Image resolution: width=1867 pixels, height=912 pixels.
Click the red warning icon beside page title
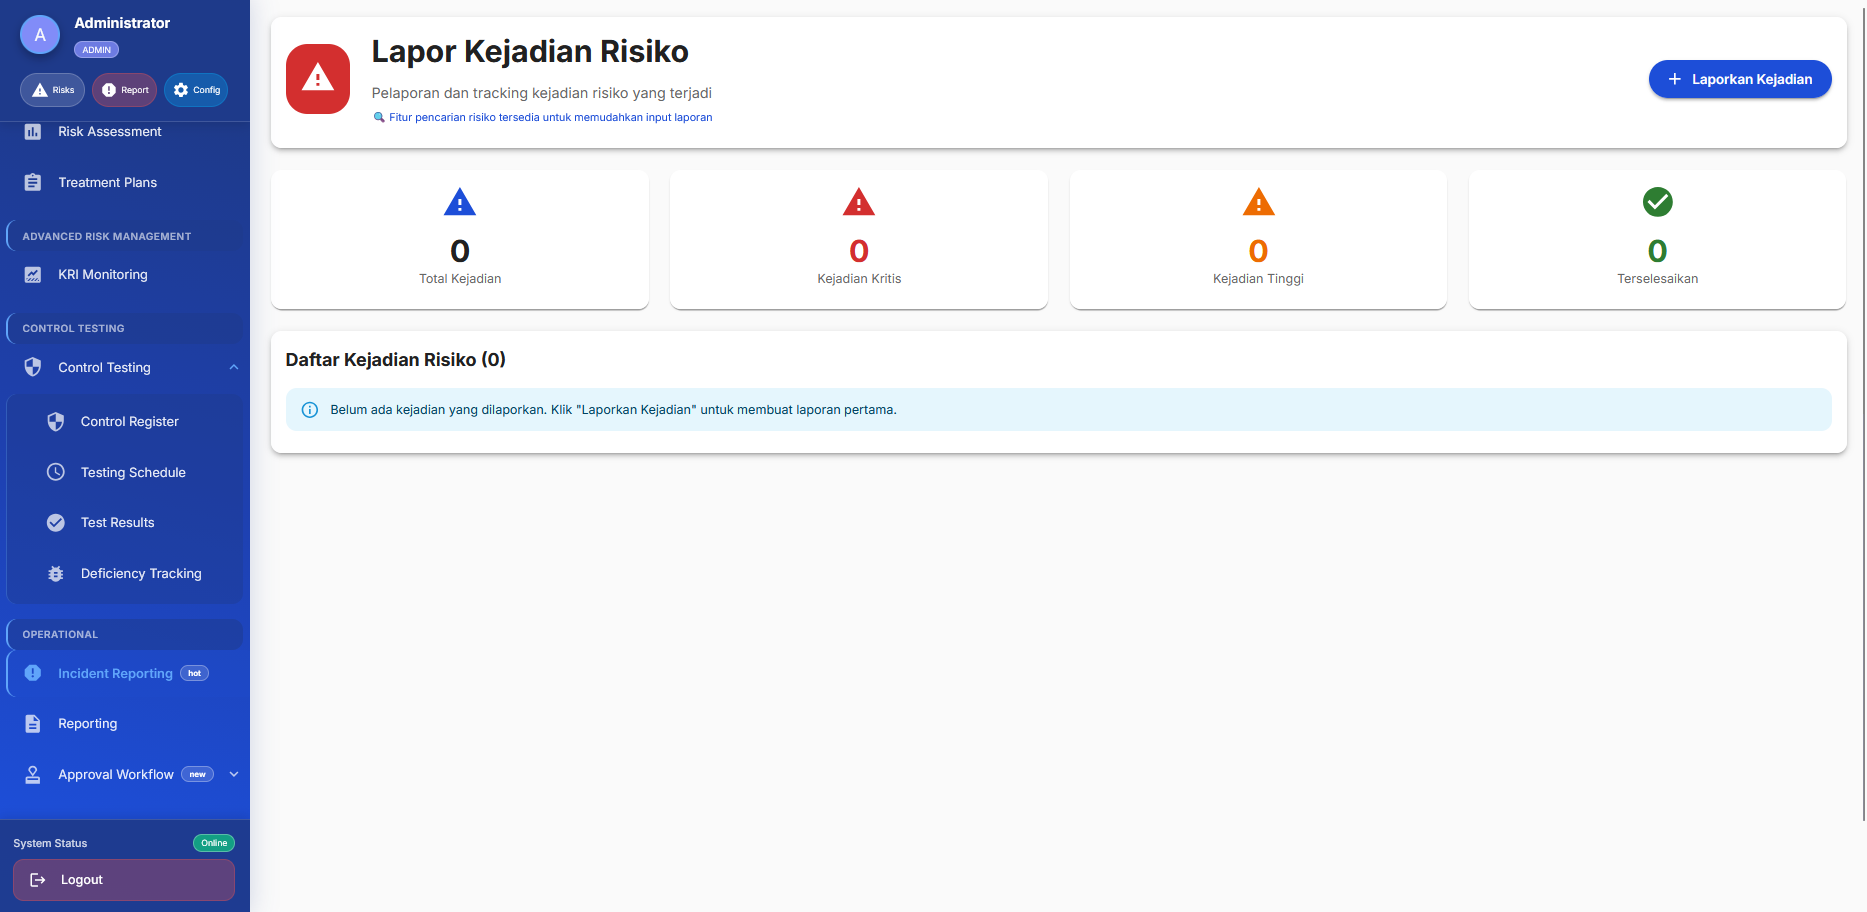point(317,79)
